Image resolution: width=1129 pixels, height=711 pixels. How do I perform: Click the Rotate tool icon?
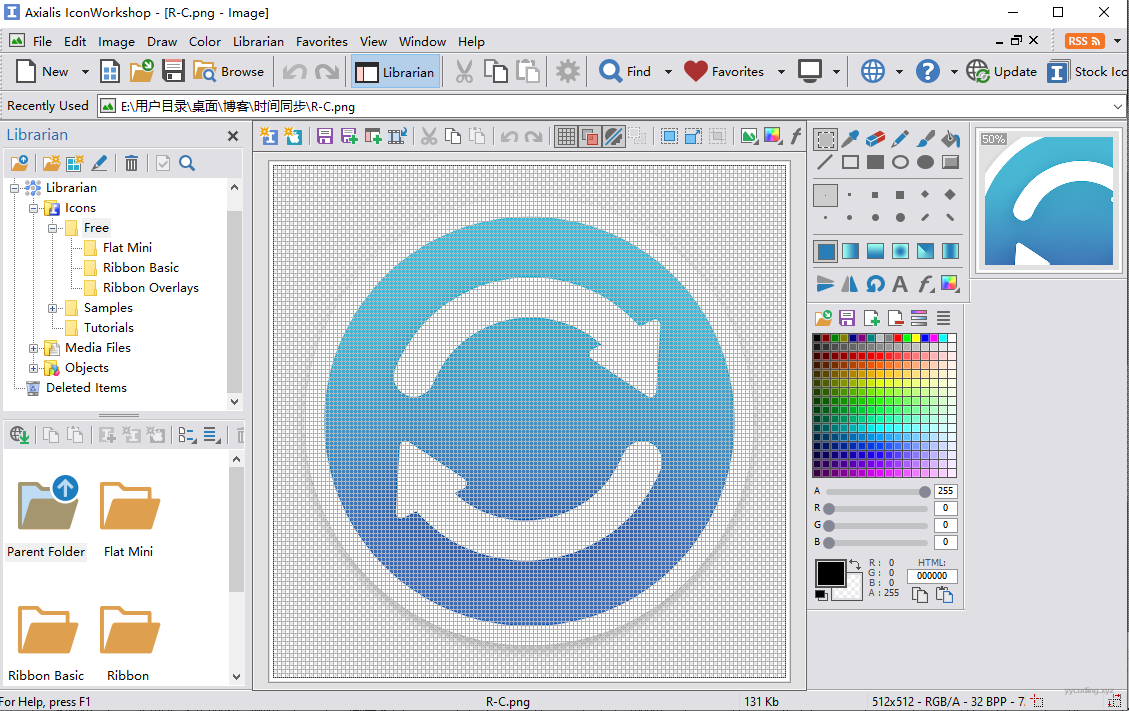(x=875, y=284)
